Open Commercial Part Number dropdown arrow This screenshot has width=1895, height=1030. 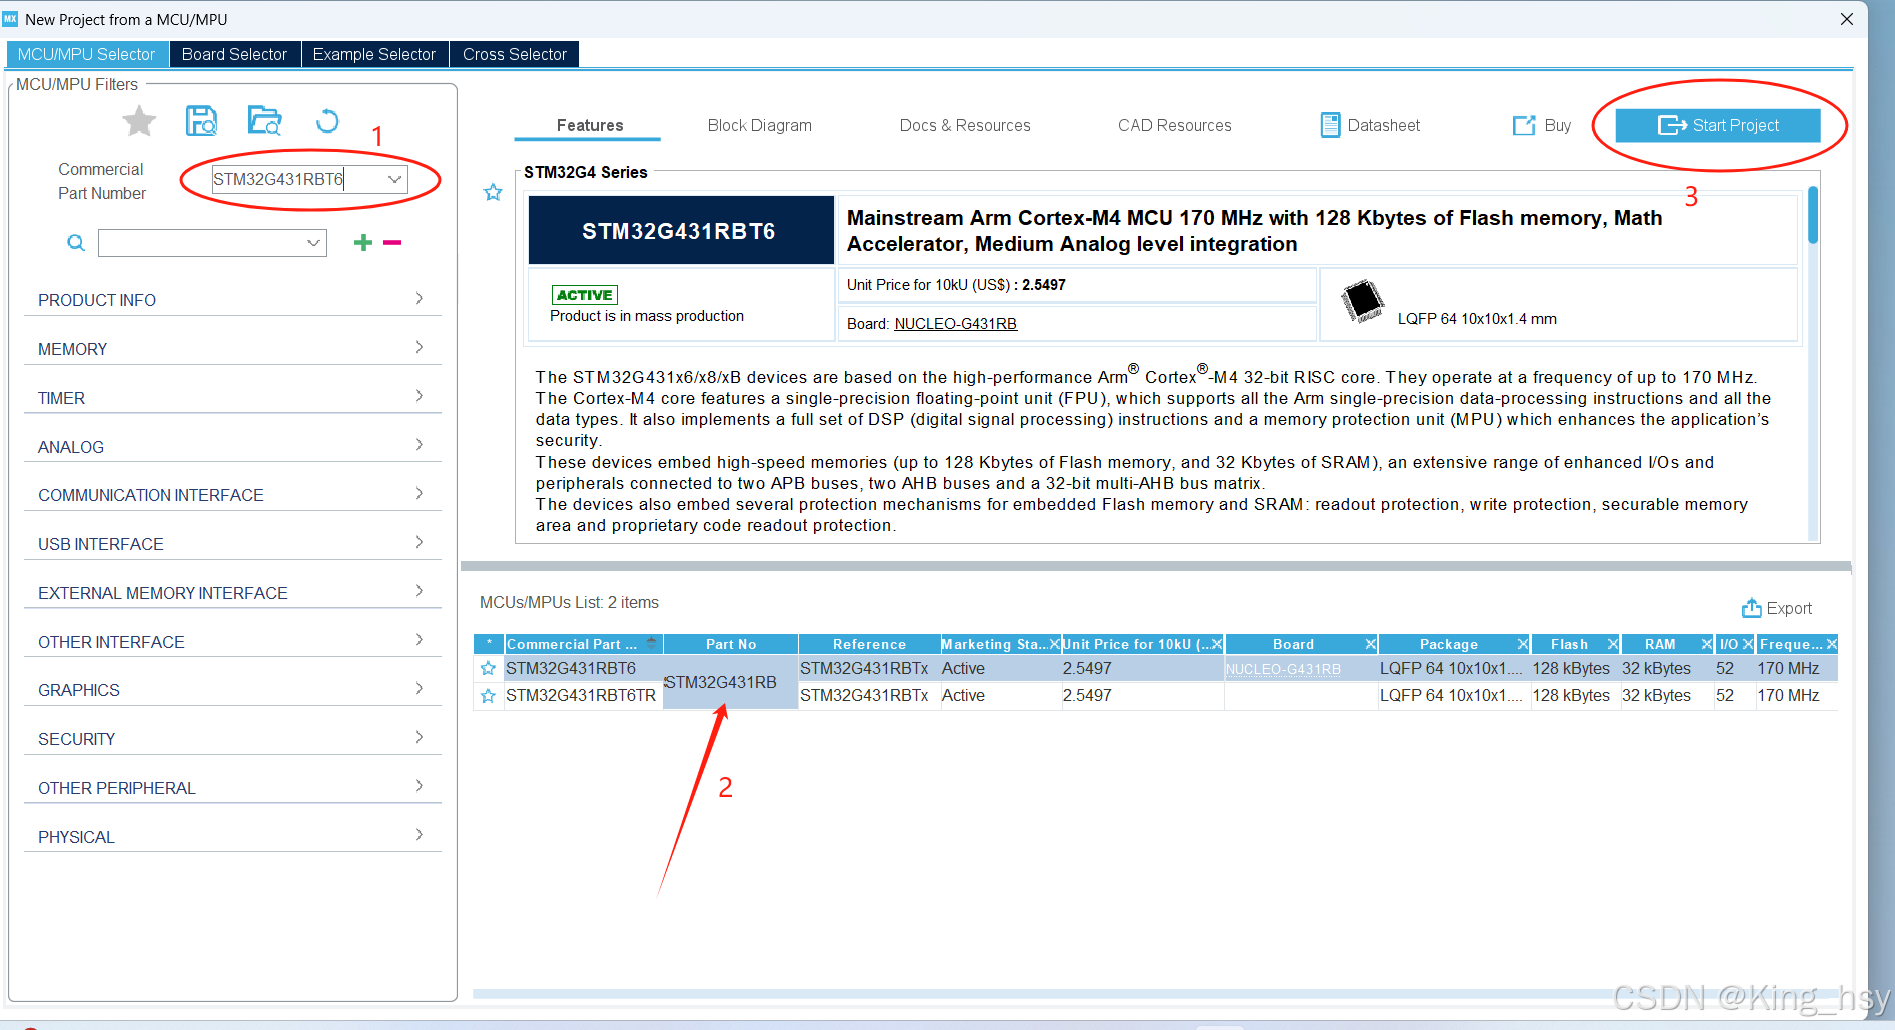(394, 179)
